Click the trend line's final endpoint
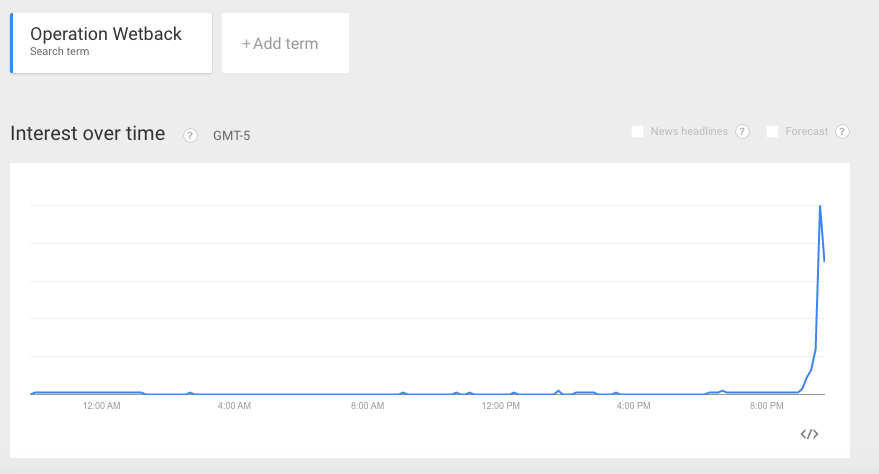The height and width of the screenshot is (474, 879). [824, 261]
